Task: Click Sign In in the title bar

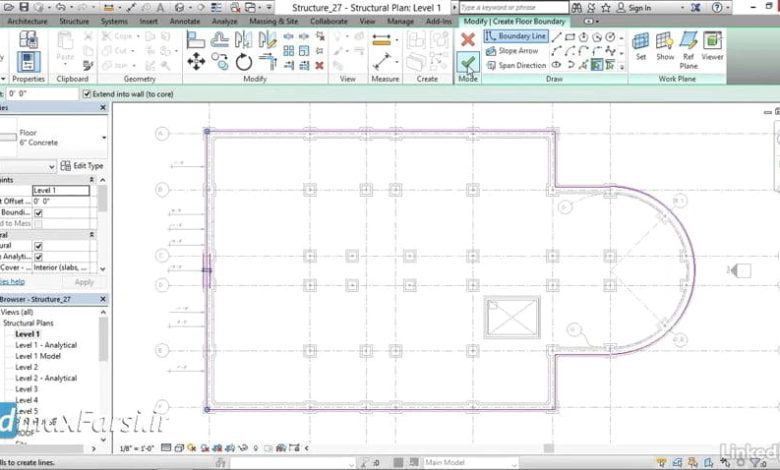Action: 634,7
